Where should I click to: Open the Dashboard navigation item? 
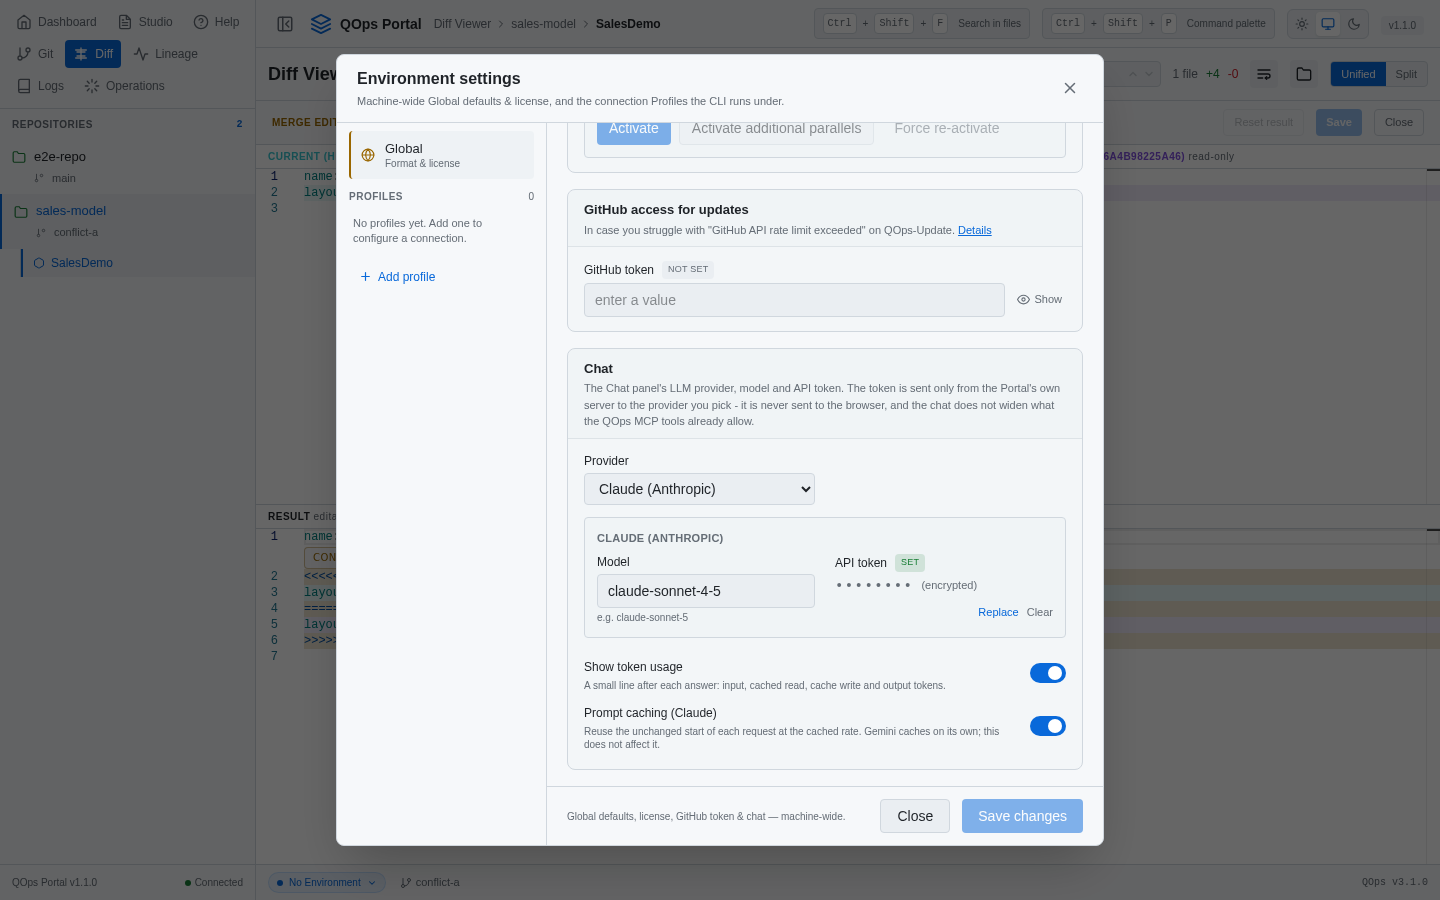click(x=57, y=22)
